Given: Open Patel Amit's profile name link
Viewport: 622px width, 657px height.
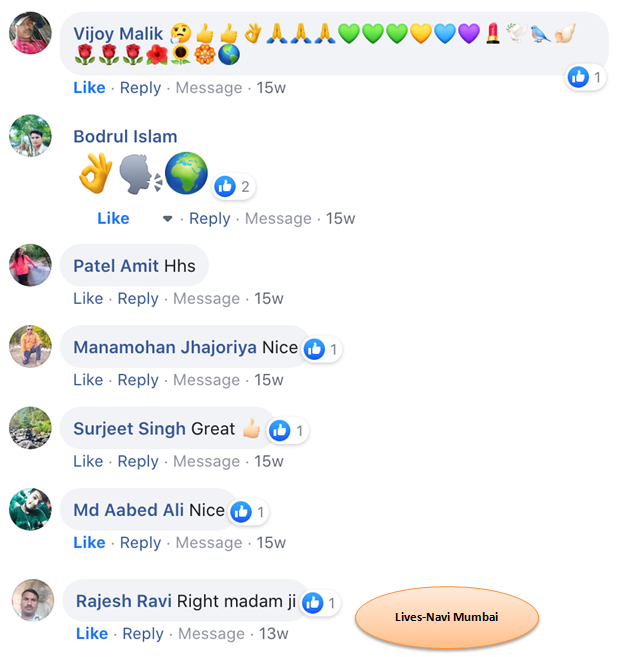Looking at the screenshot, I should click(116, 266).
